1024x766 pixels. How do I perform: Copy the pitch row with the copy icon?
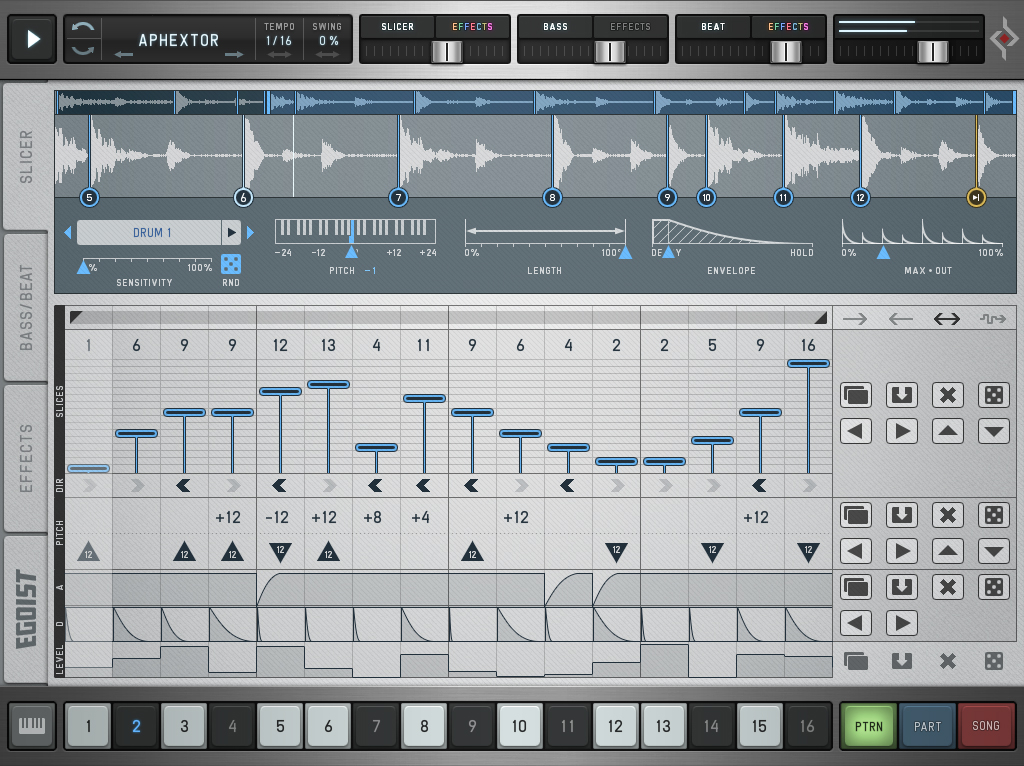coord(857,515)
